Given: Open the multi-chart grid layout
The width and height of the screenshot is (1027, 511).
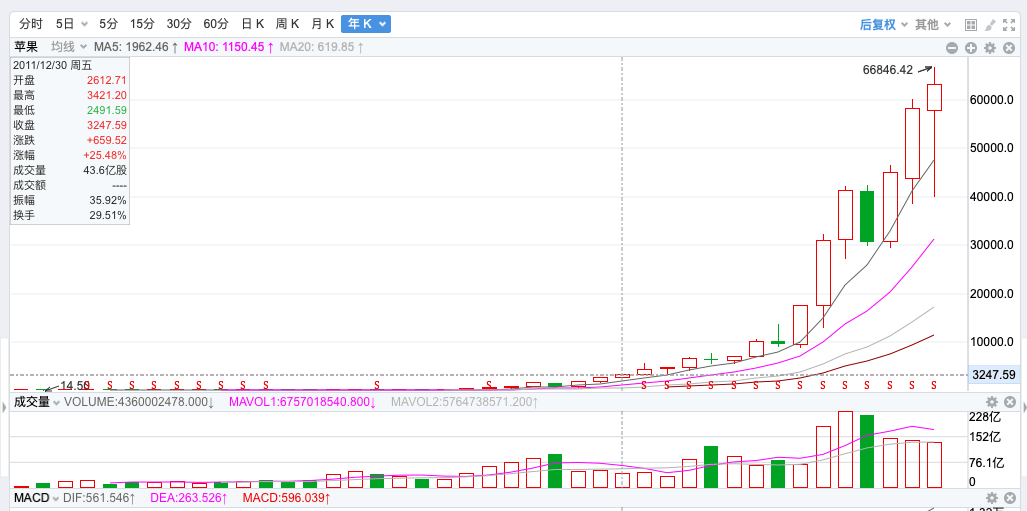Looking at the screenshot, I should (970, 24).
